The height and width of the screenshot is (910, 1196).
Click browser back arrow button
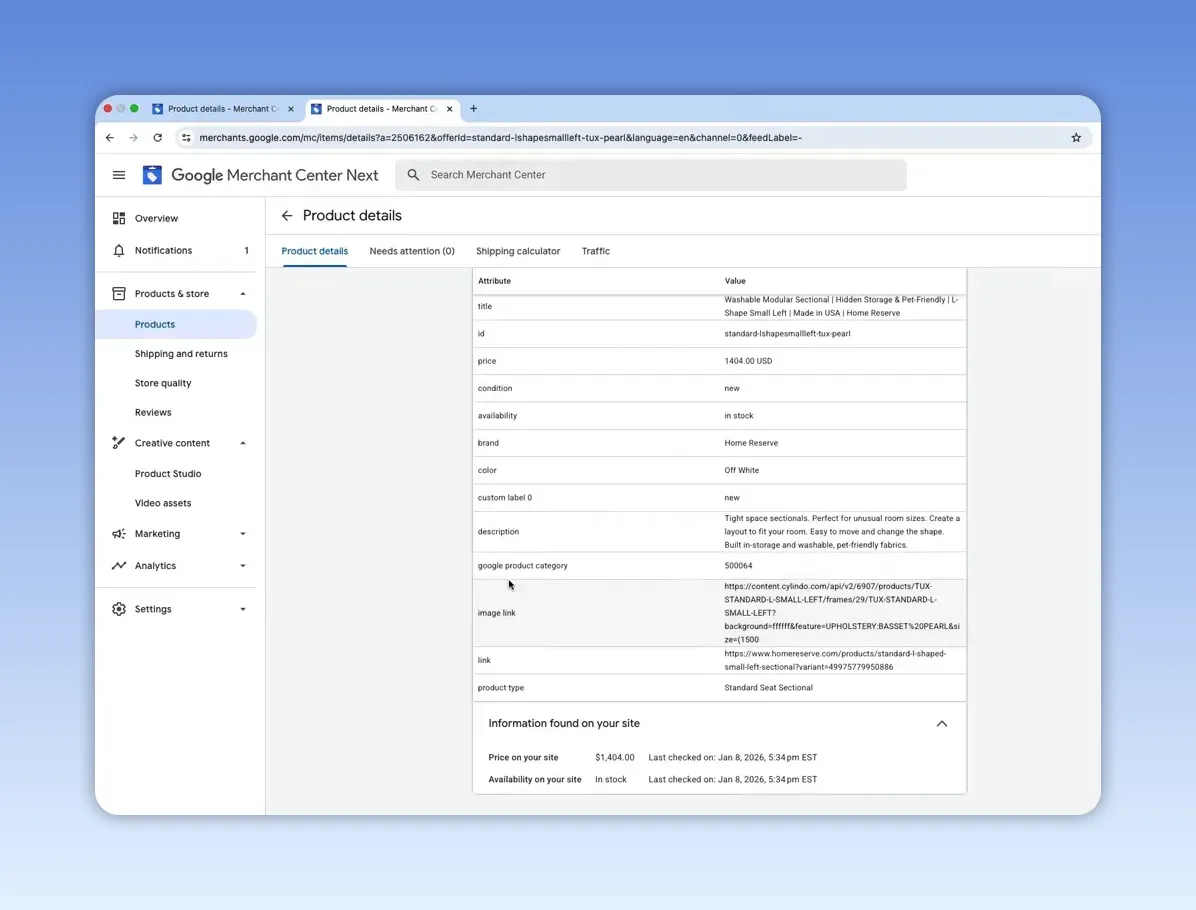point(110,138)
